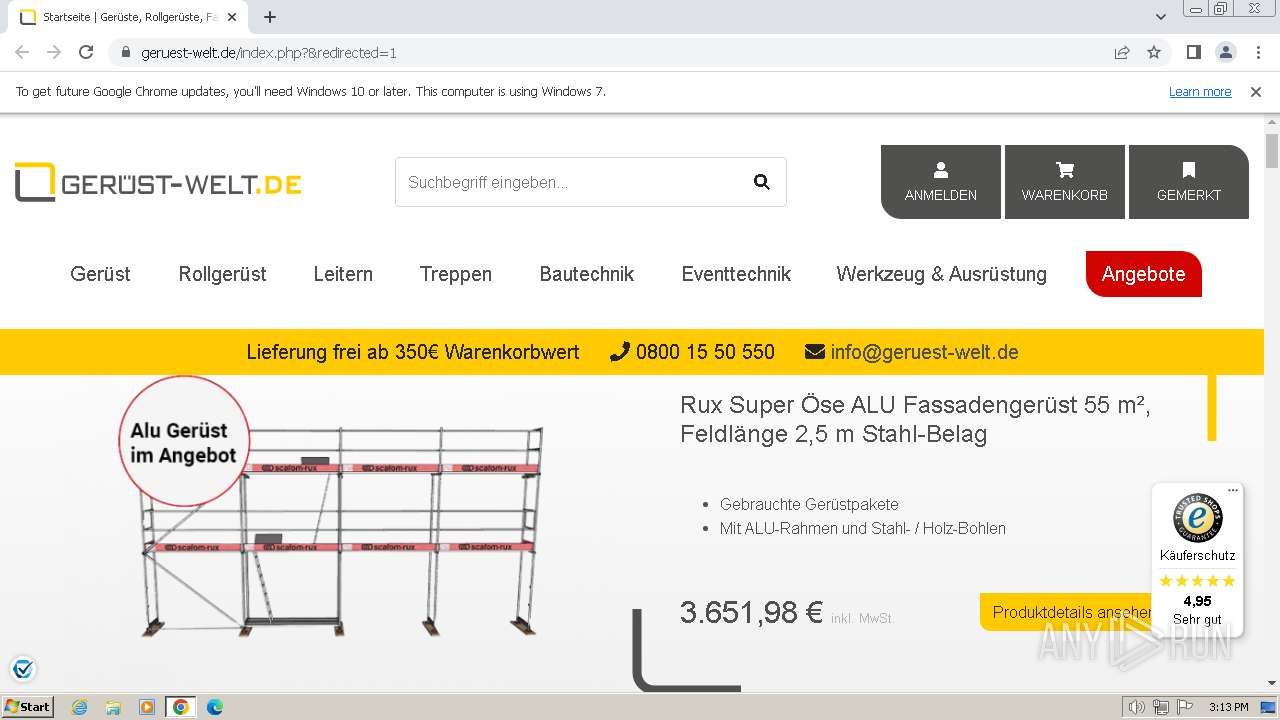Reload the page
1280x720 pixels.
(x=86, y=53)
